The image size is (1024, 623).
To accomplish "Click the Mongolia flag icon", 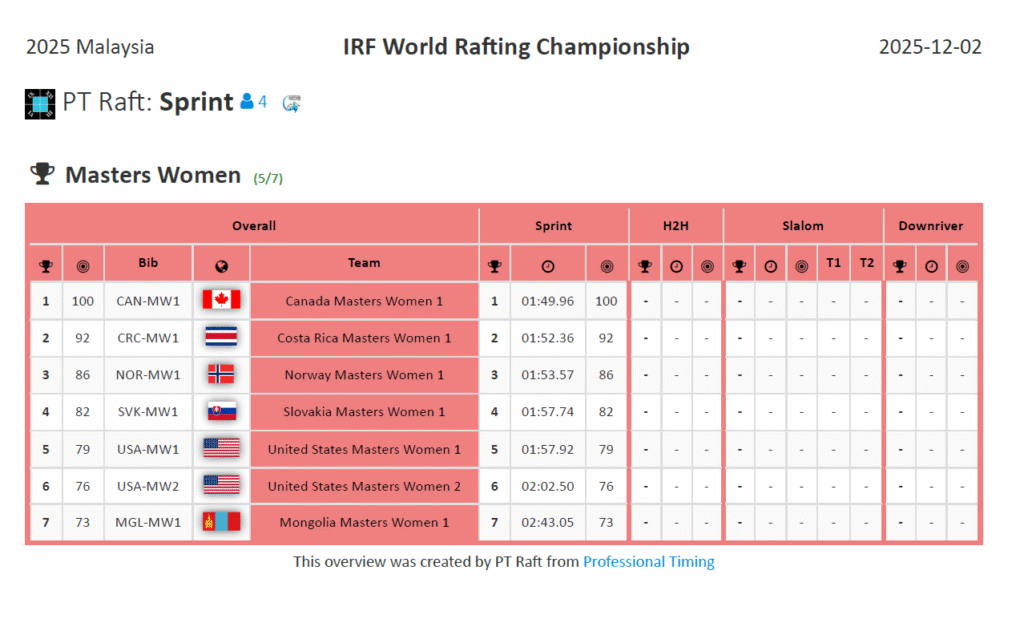I will click(x=221, y=522).
